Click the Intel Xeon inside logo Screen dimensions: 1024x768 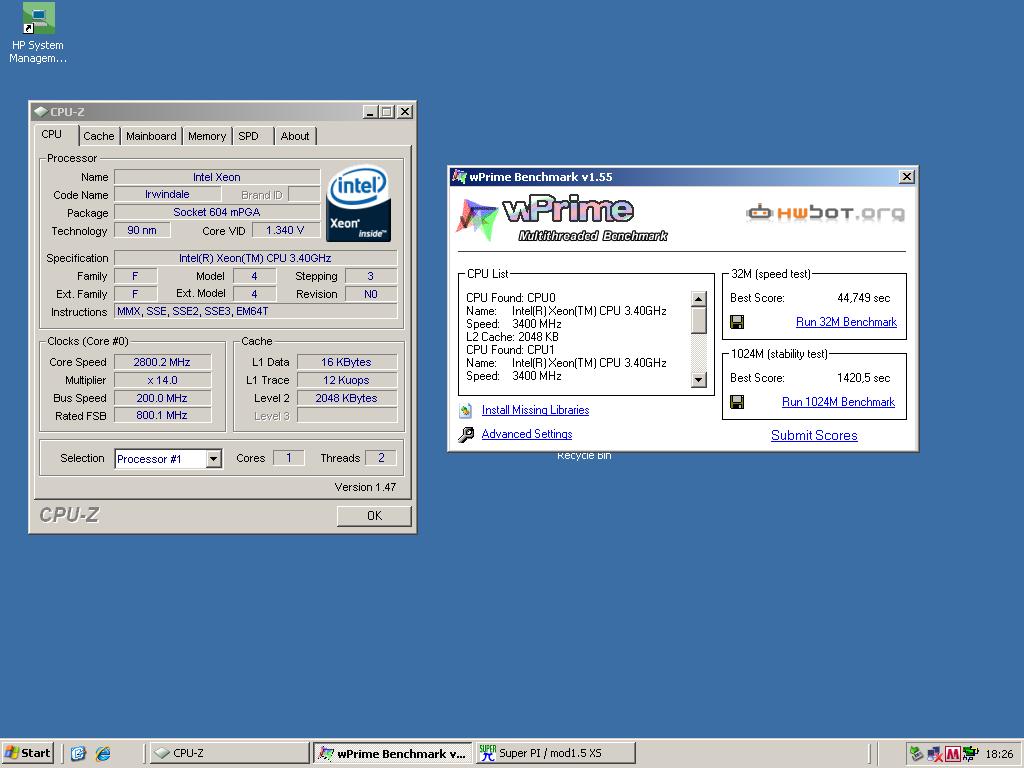pyautogui.click(x=358, y=202)
